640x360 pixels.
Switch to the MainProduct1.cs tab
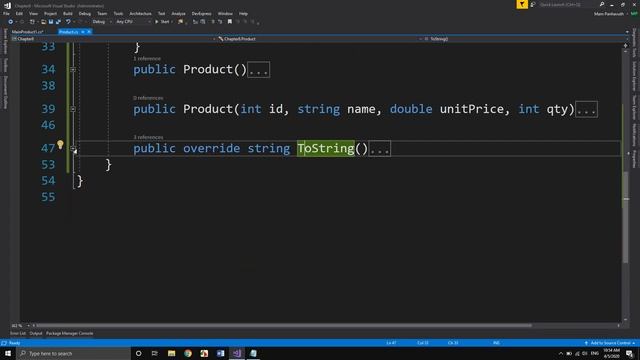pos(27,32)
